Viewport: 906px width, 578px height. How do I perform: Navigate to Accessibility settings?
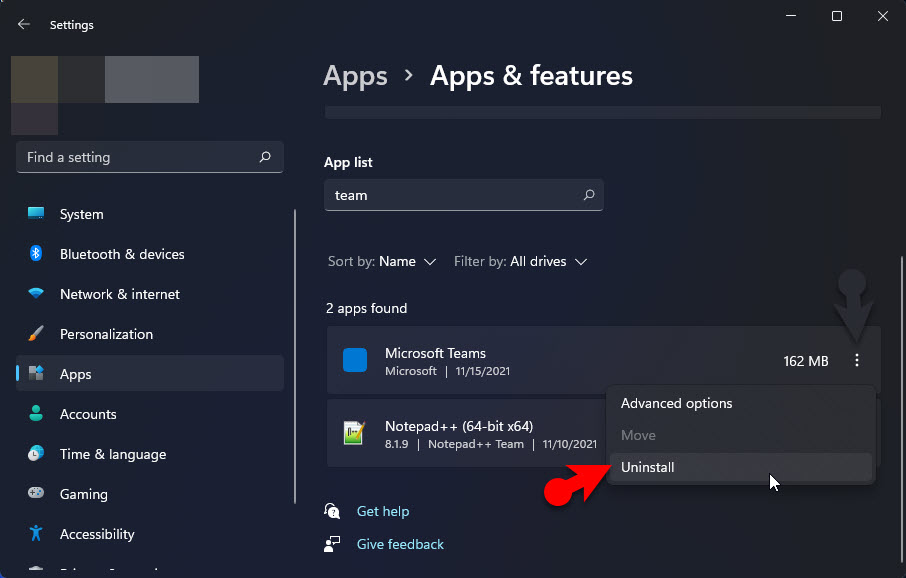tap(150, 533)
